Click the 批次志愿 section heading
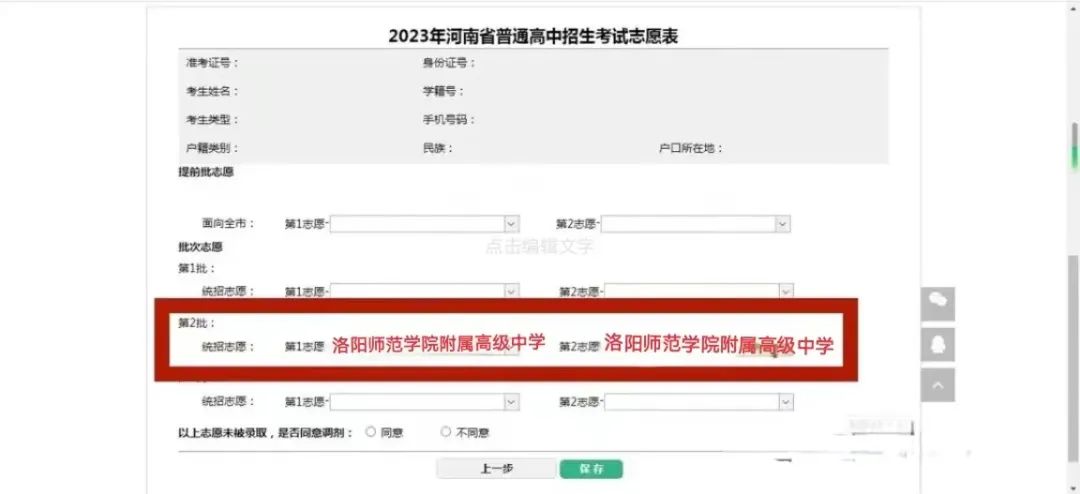This screenshot has height=494, width=1080. point(200,246)
